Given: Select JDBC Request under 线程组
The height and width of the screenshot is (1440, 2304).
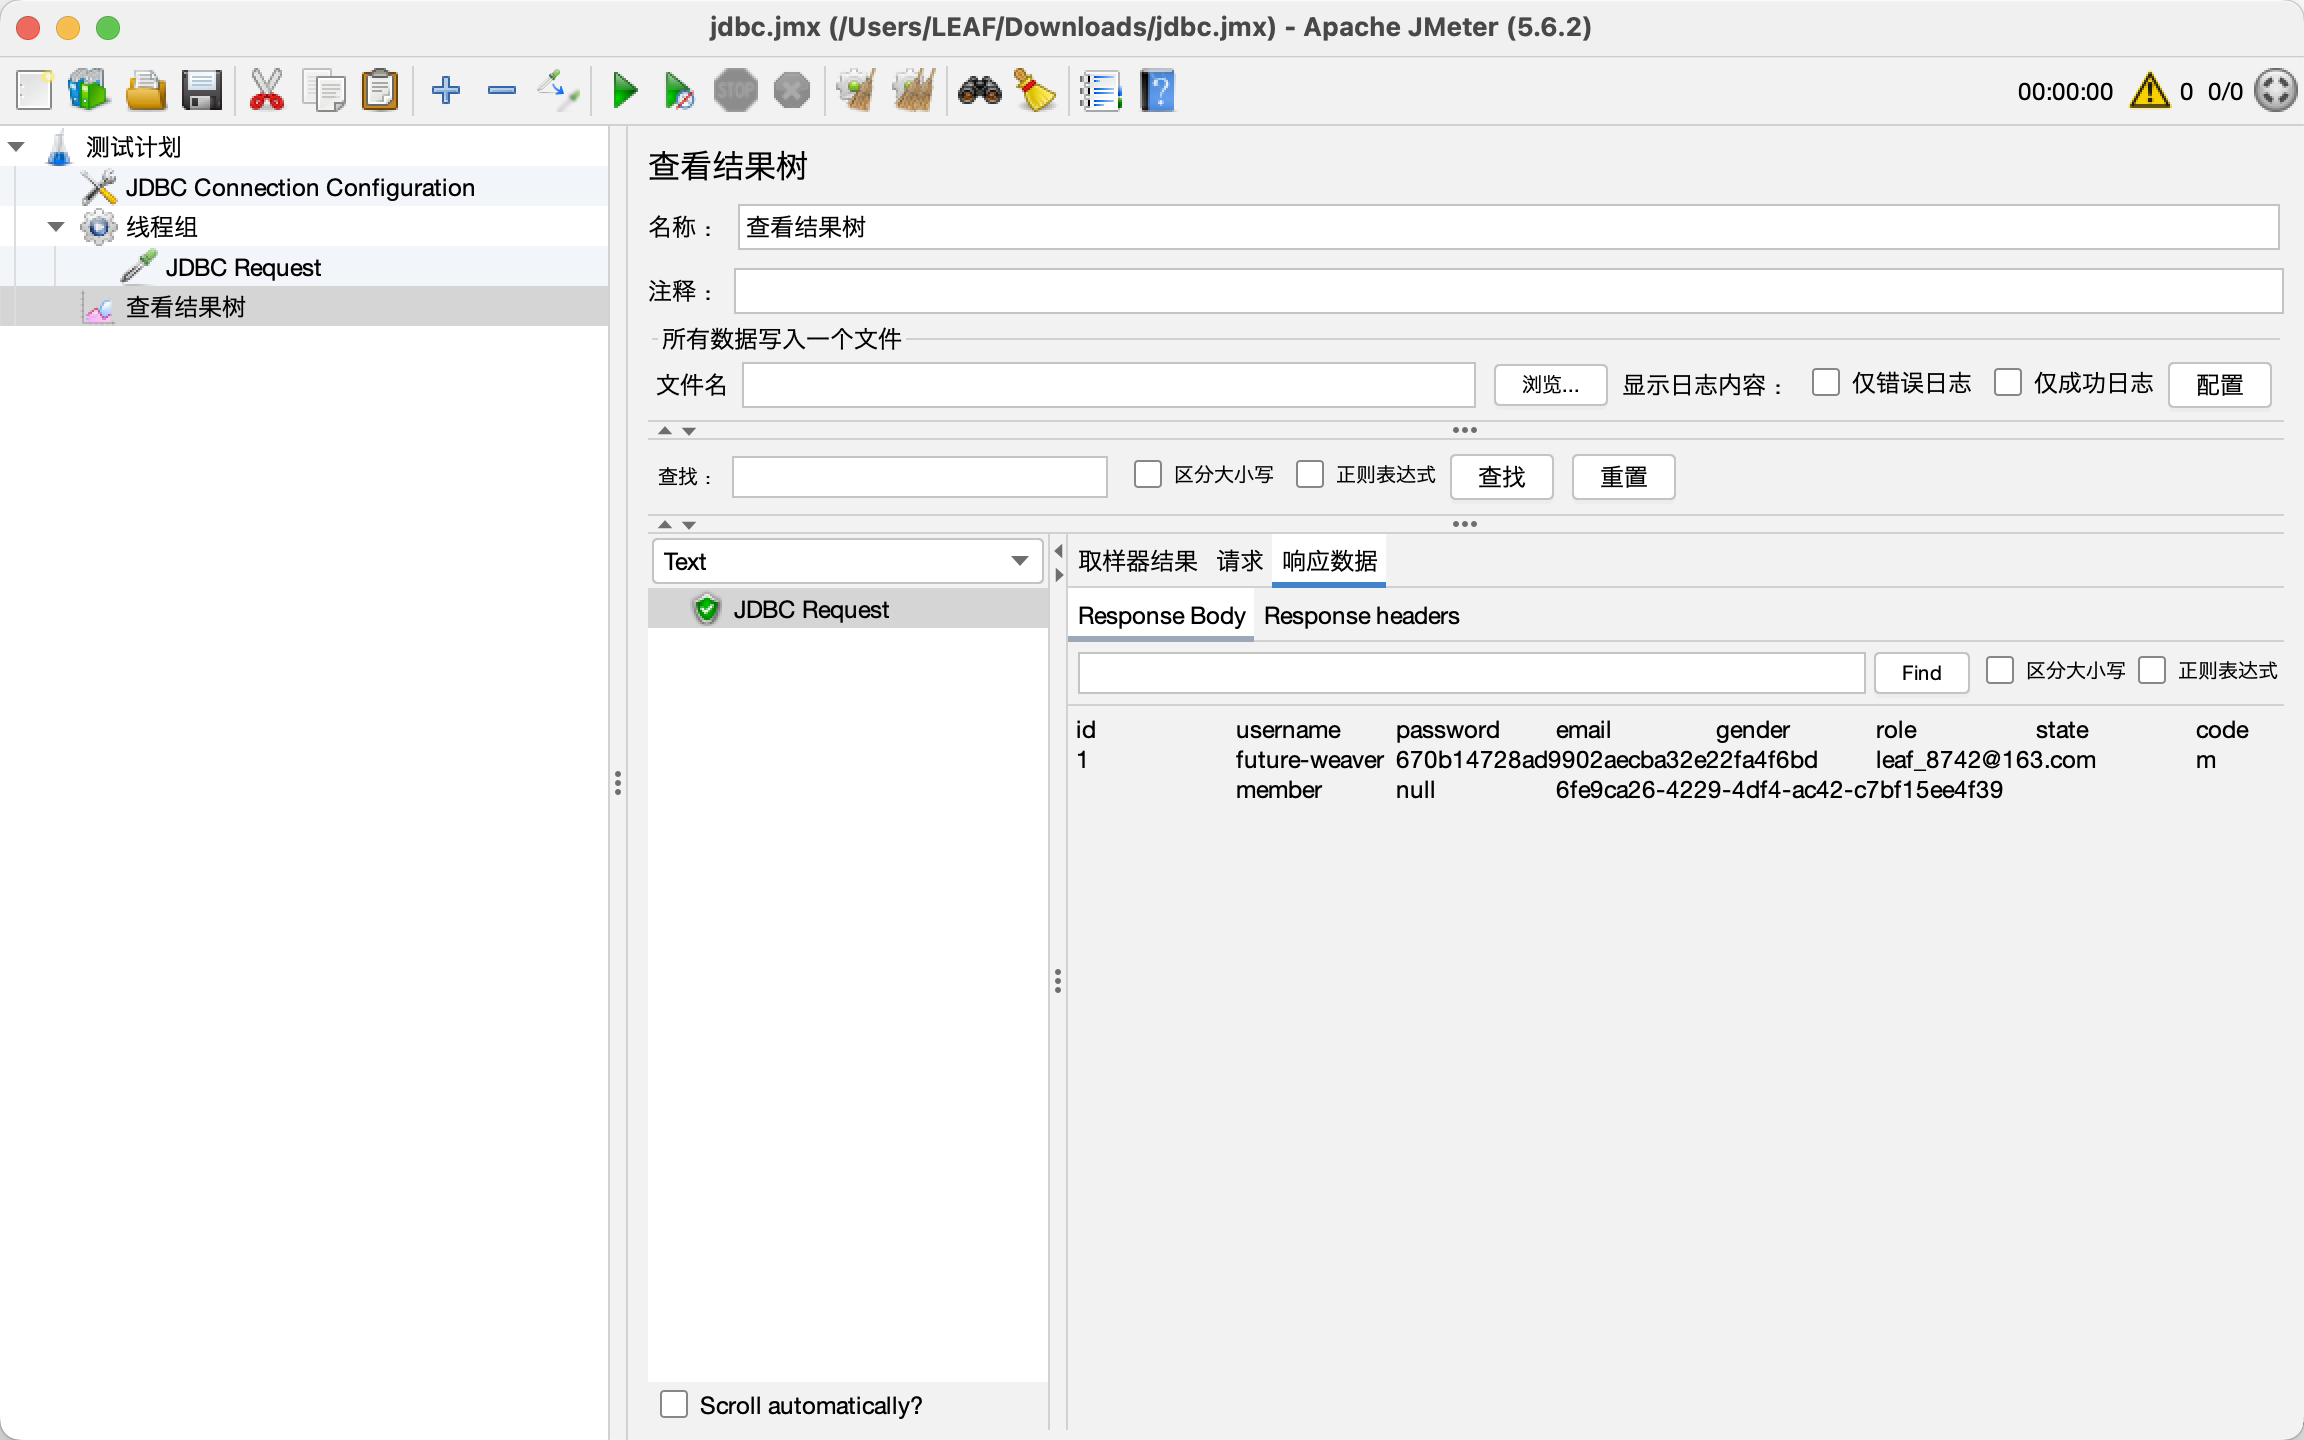Looking at the screenshot, I should tap(243, 267).
